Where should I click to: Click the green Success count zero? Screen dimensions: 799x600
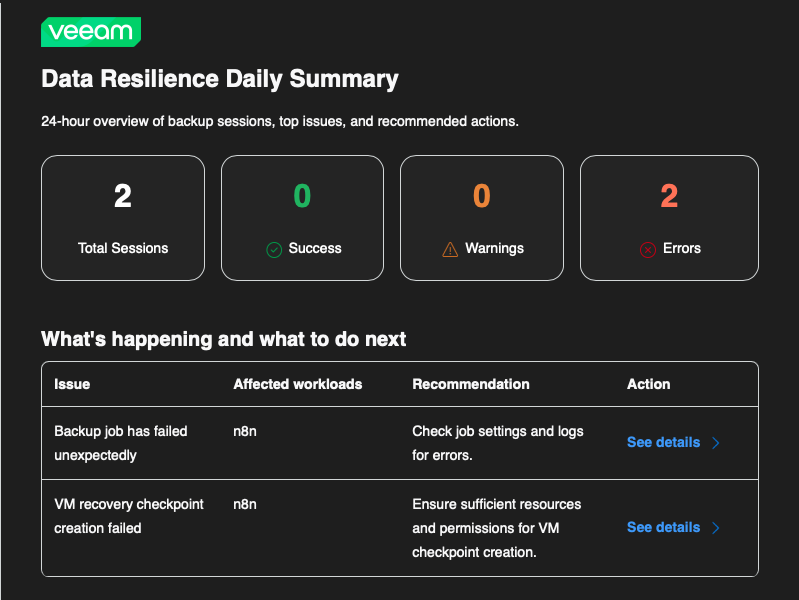[302, 196]
